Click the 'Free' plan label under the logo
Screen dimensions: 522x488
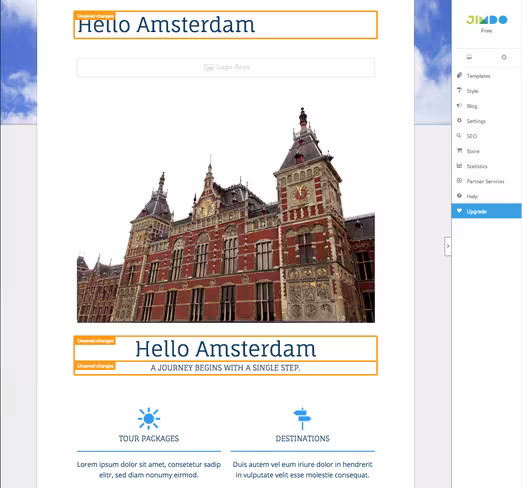[x=486, y=31]
